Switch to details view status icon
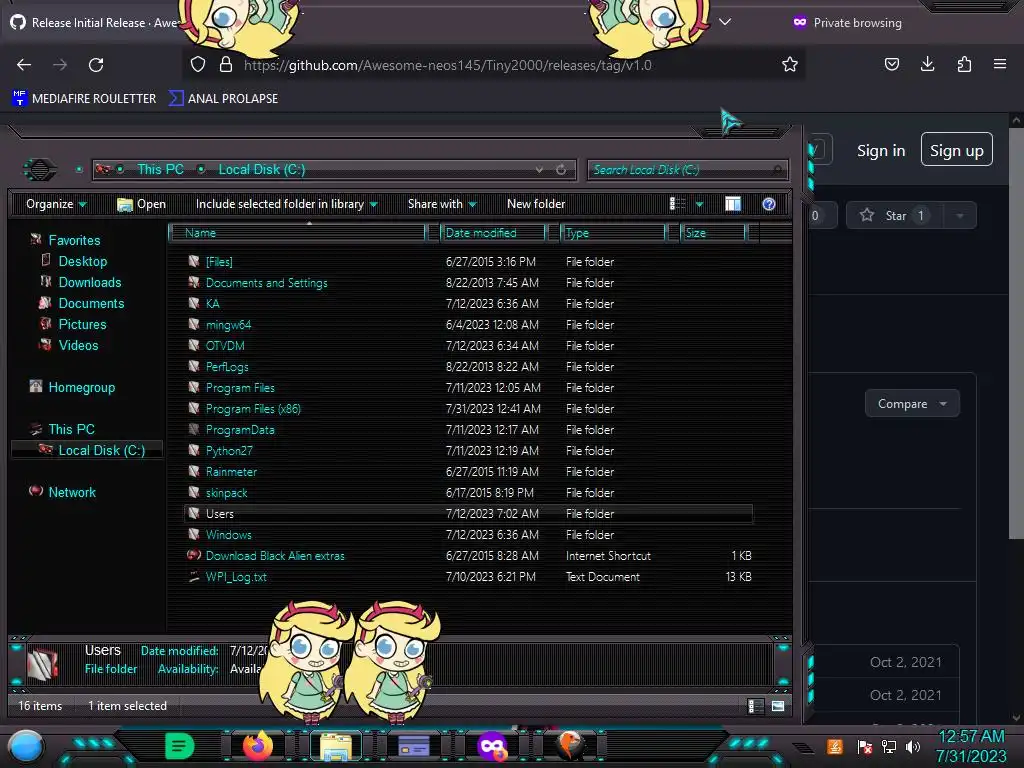This screenshot has width=1024, height=768. pyautogui.click(x=756, y=706)
